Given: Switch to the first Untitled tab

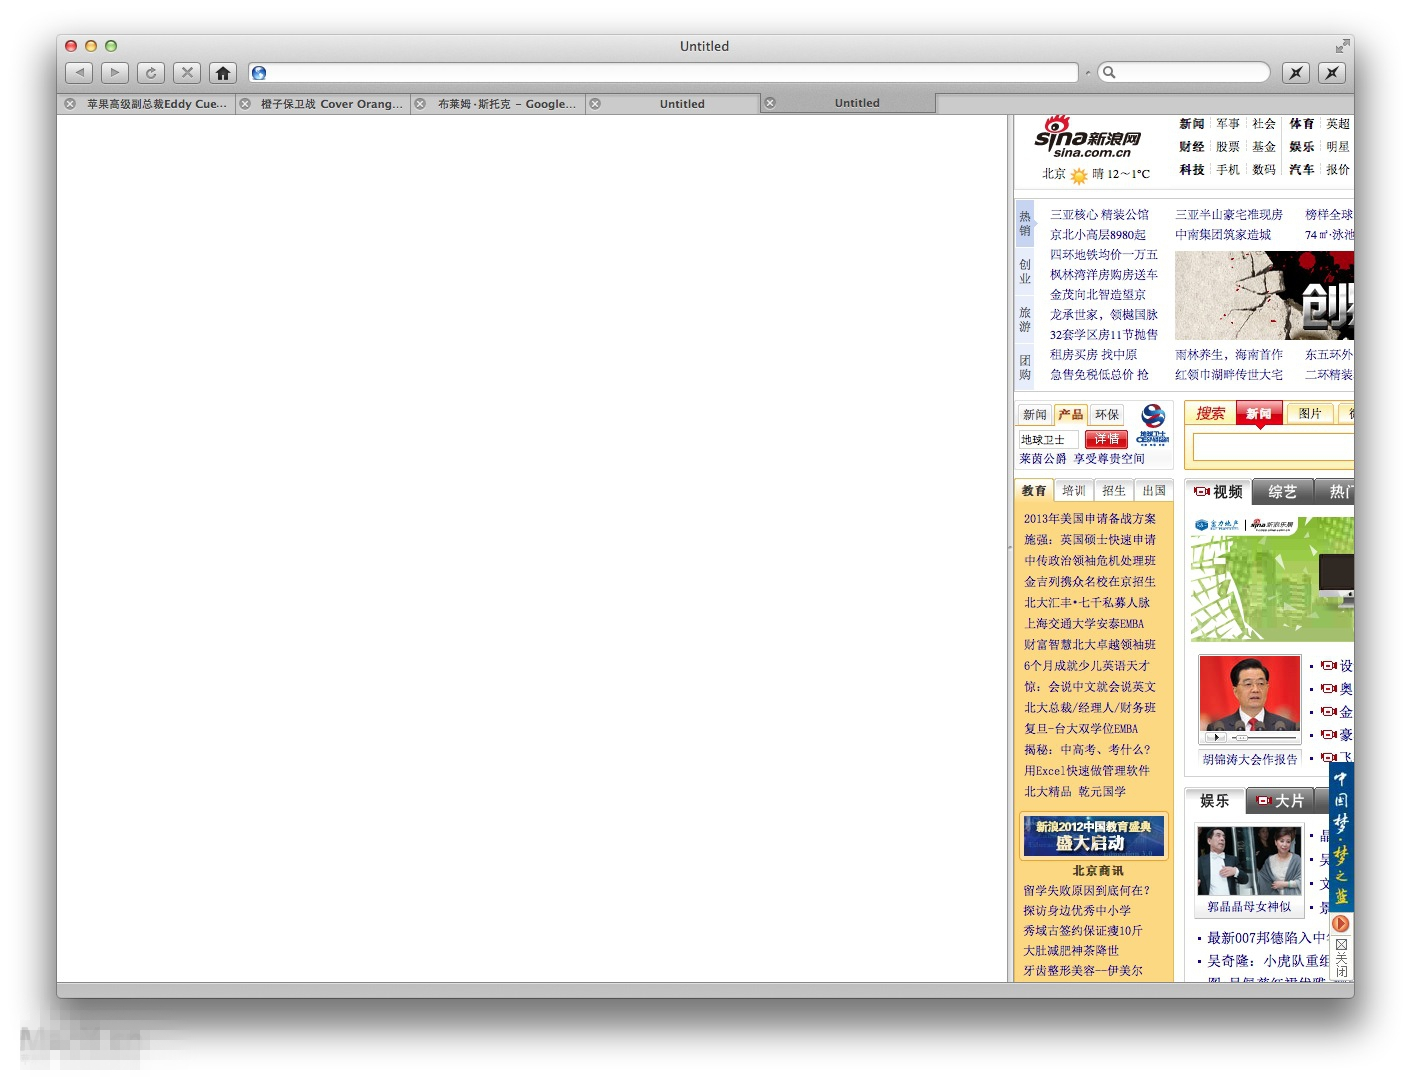Looking at the screenshot, I should pyautogui.click(x=682, y=104).
